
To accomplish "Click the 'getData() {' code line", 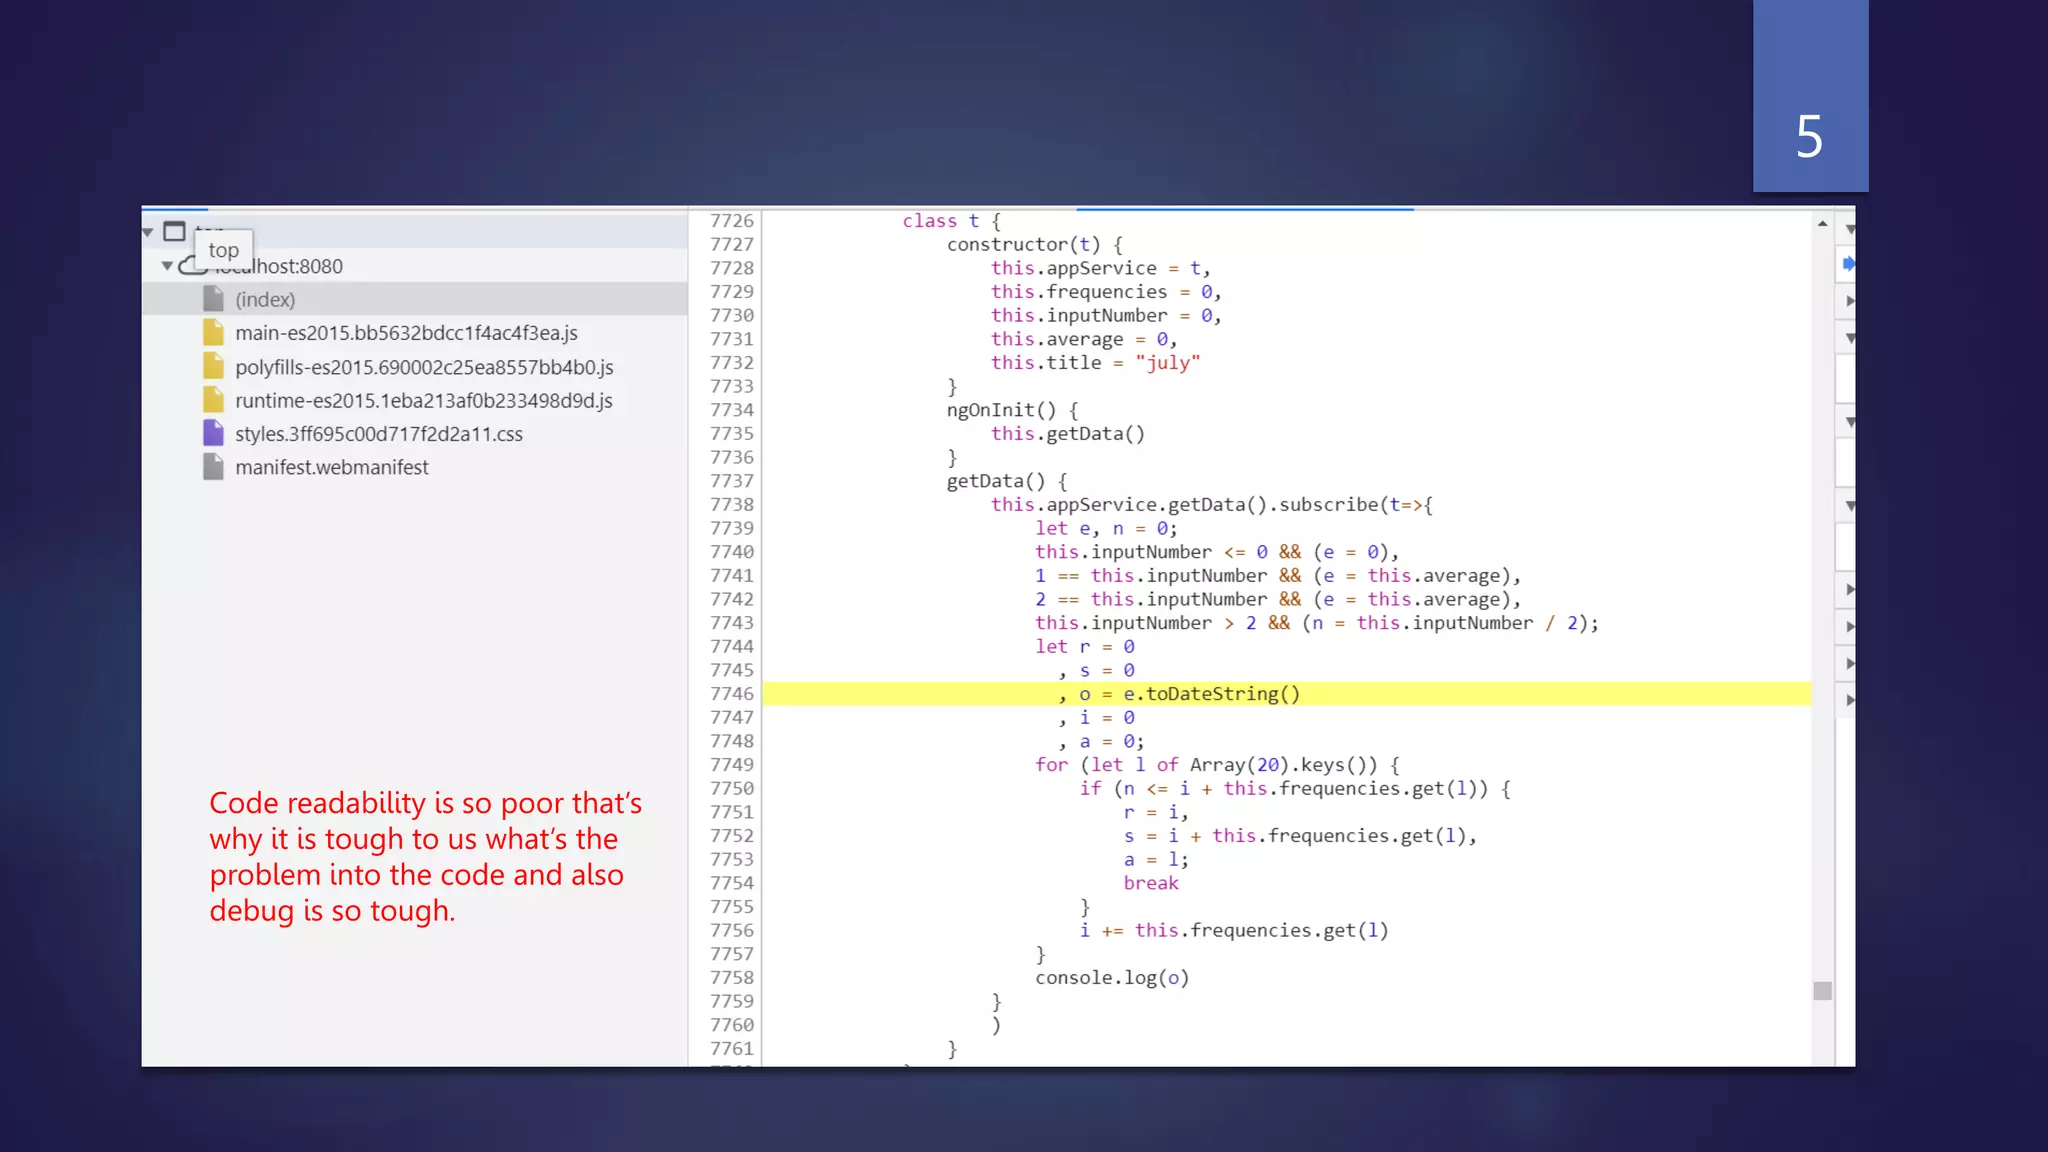I will click(x=1007, y=481).
